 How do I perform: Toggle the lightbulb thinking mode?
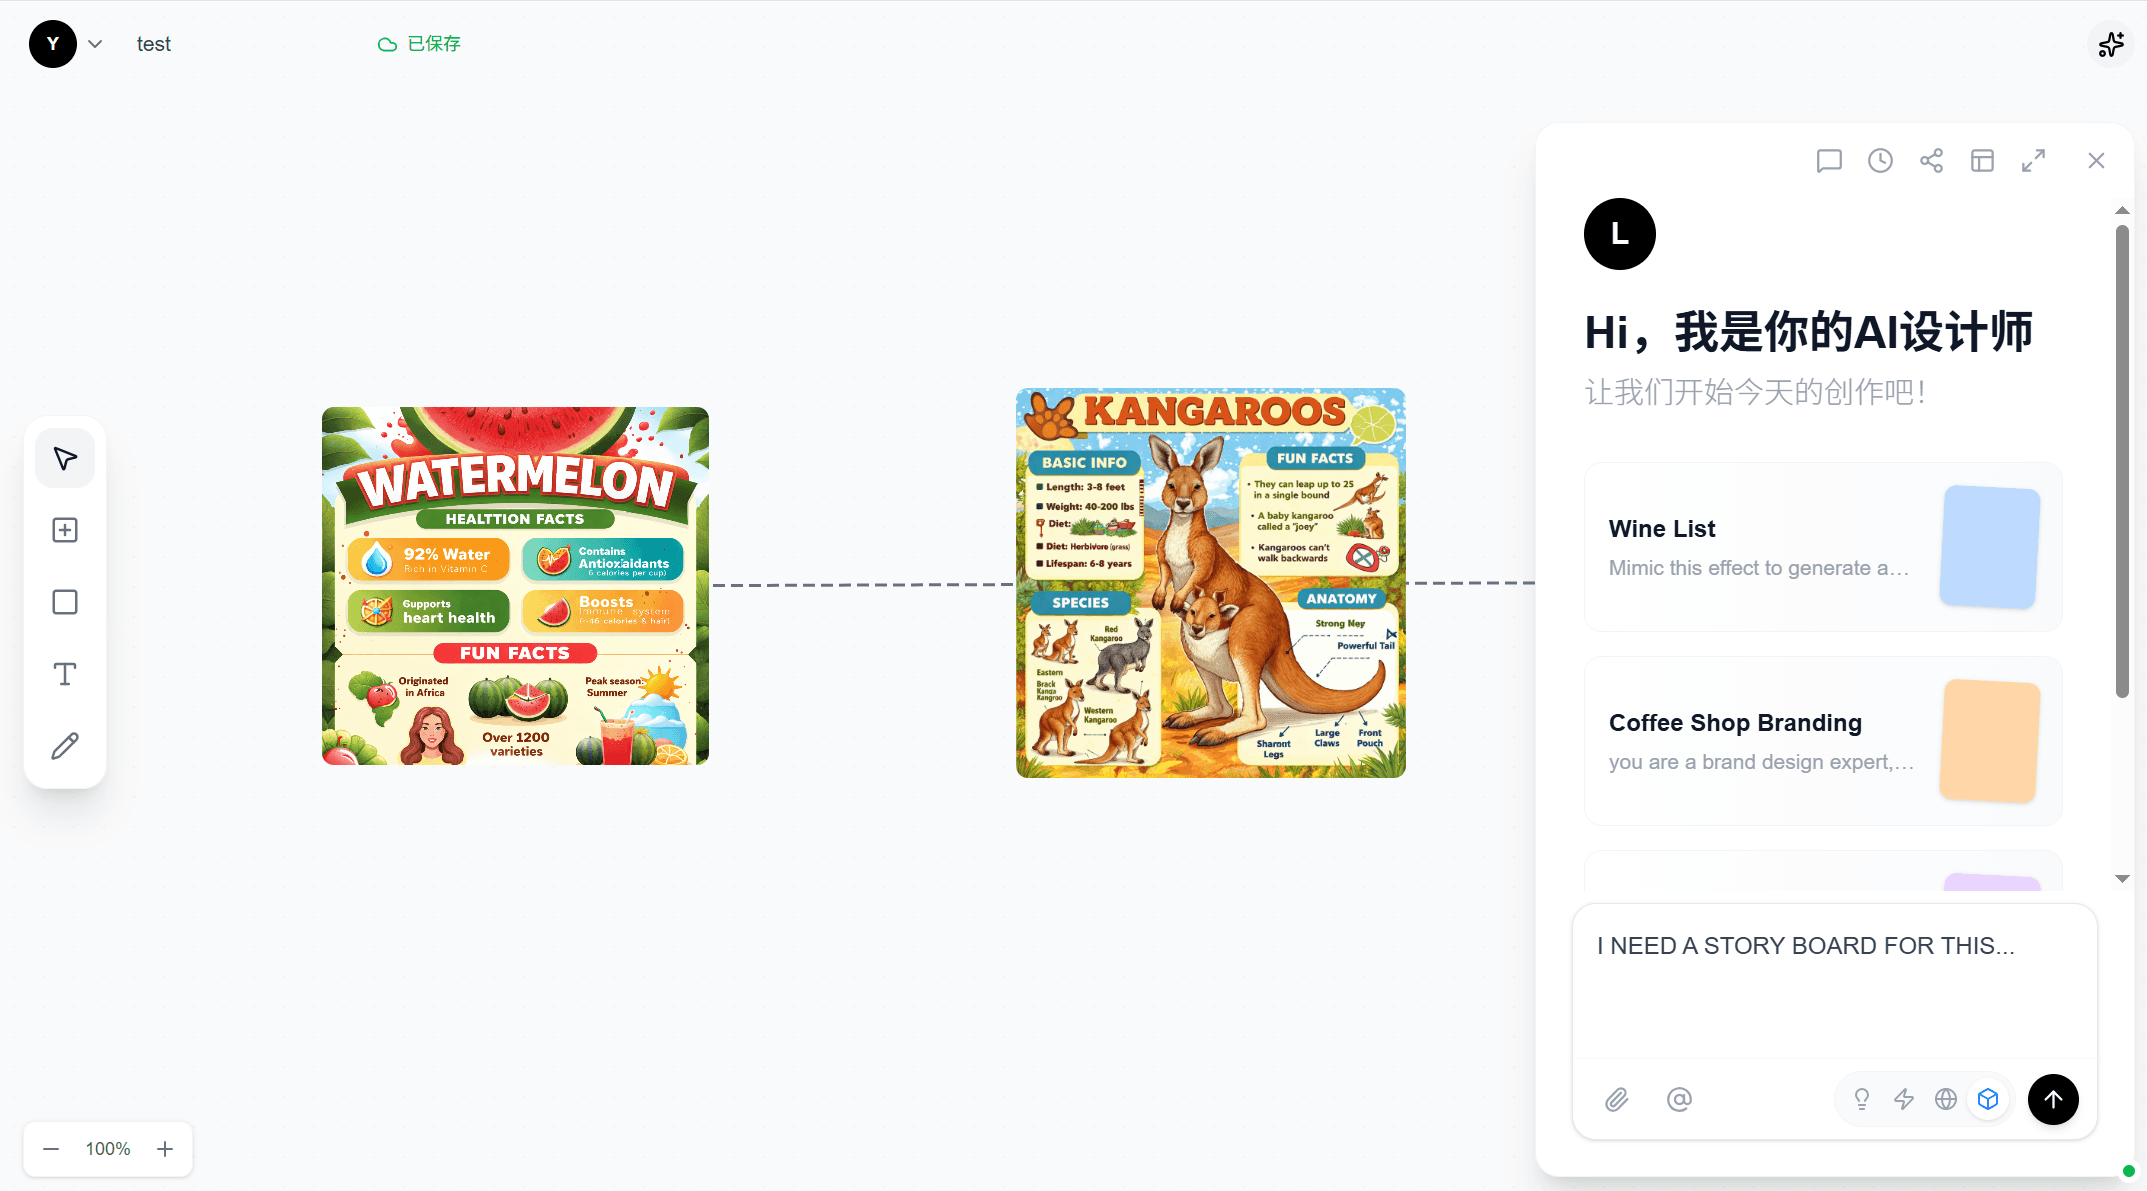1862,1100
